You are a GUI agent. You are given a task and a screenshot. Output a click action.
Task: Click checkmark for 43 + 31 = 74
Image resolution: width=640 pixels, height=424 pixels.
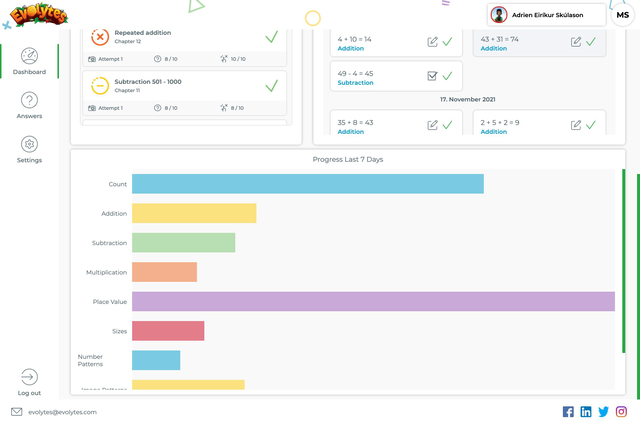click(x=591, y=42)
